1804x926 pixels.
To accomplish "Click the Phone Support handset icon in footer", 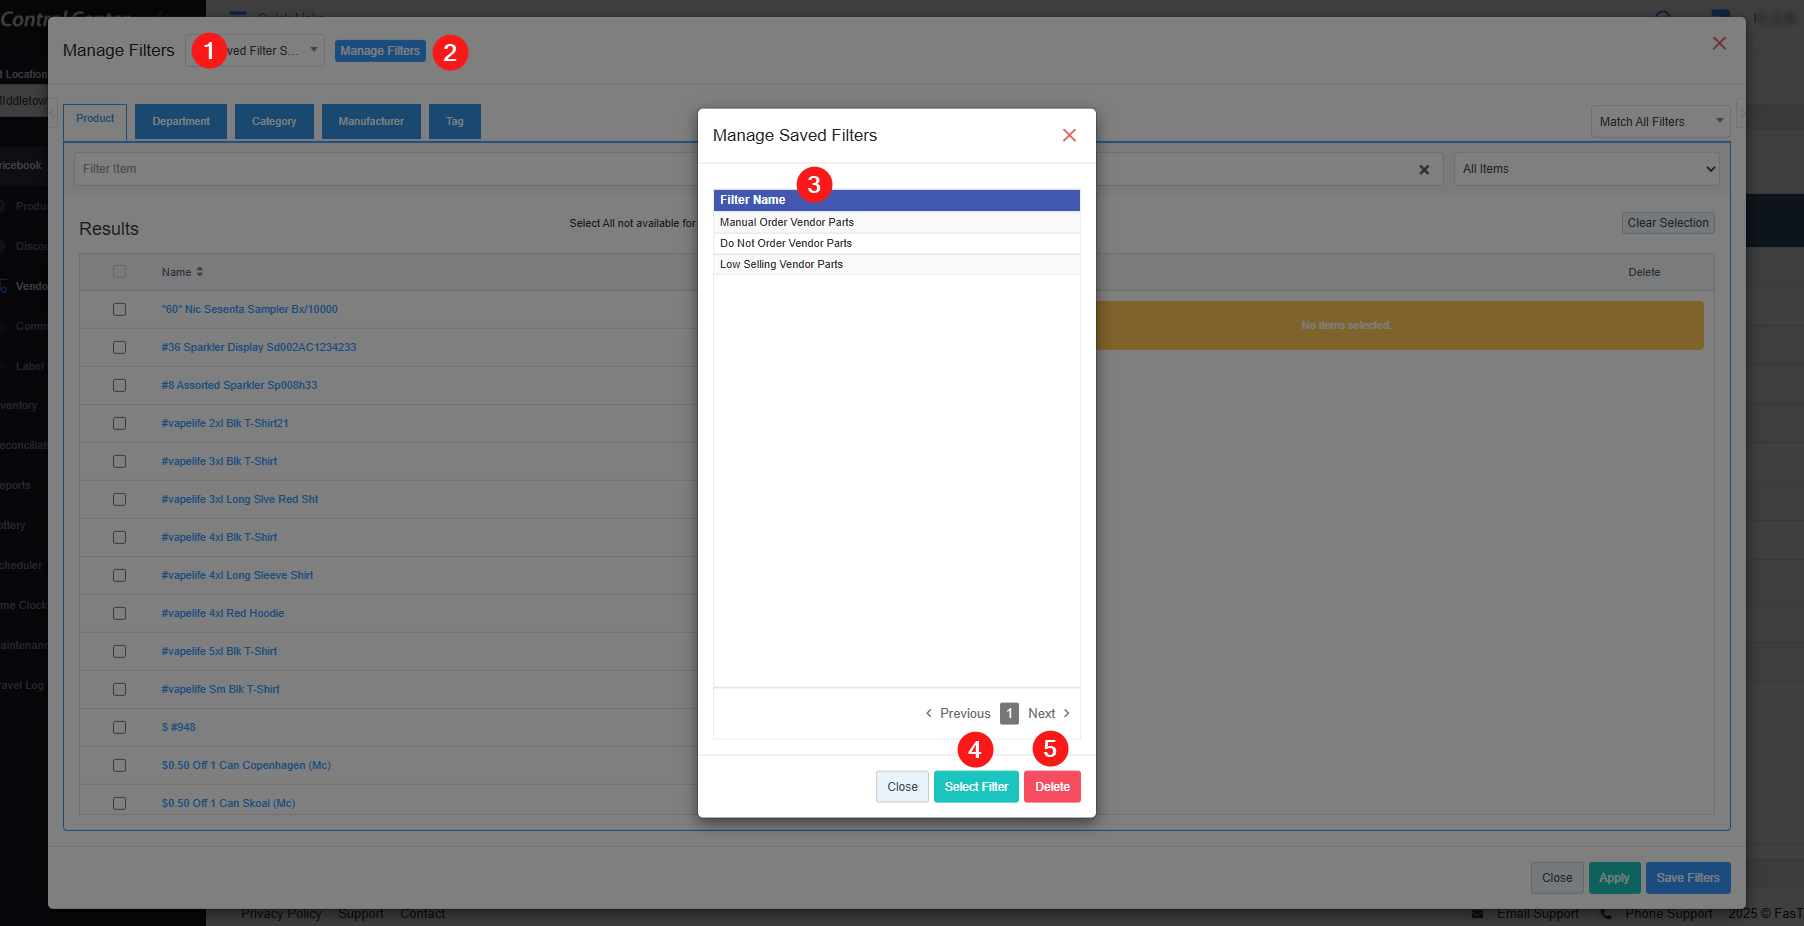I will [1606, 914].
